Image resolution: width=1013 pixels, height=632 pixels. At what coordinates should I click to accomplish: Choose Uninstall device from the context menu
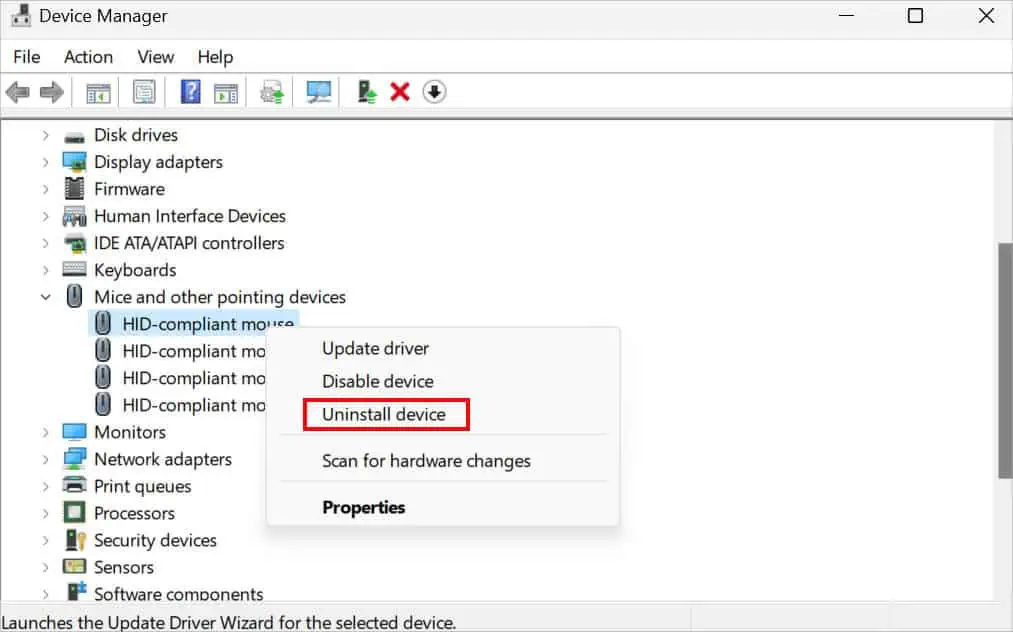pyautogui.click(x=385, y=414)
